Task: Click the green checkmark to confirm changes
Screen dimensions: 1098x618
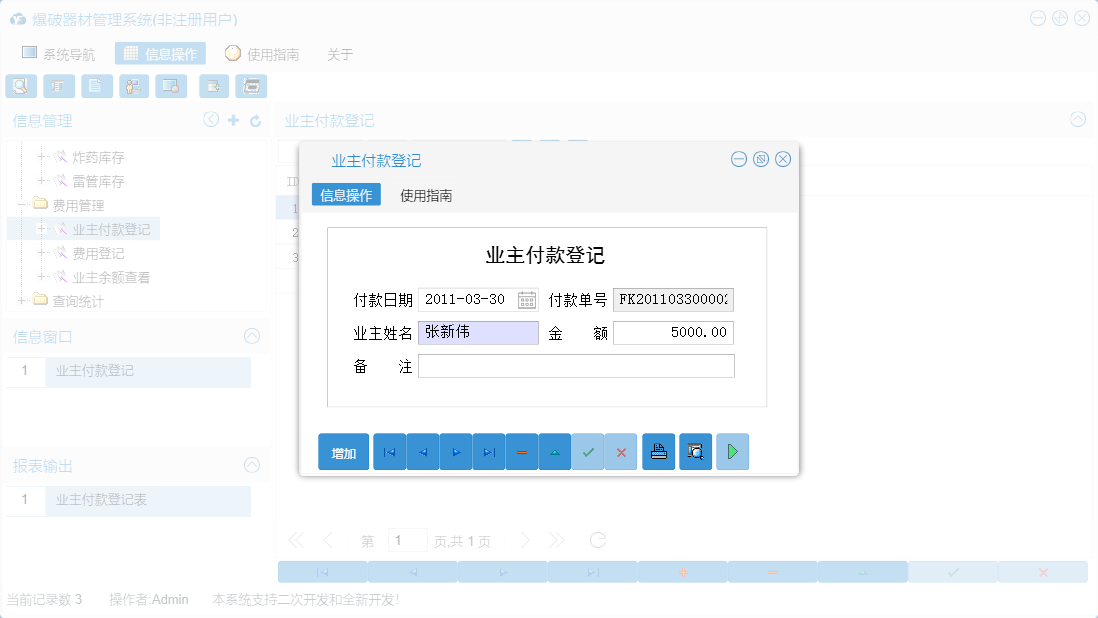Action: pos(588,451)
